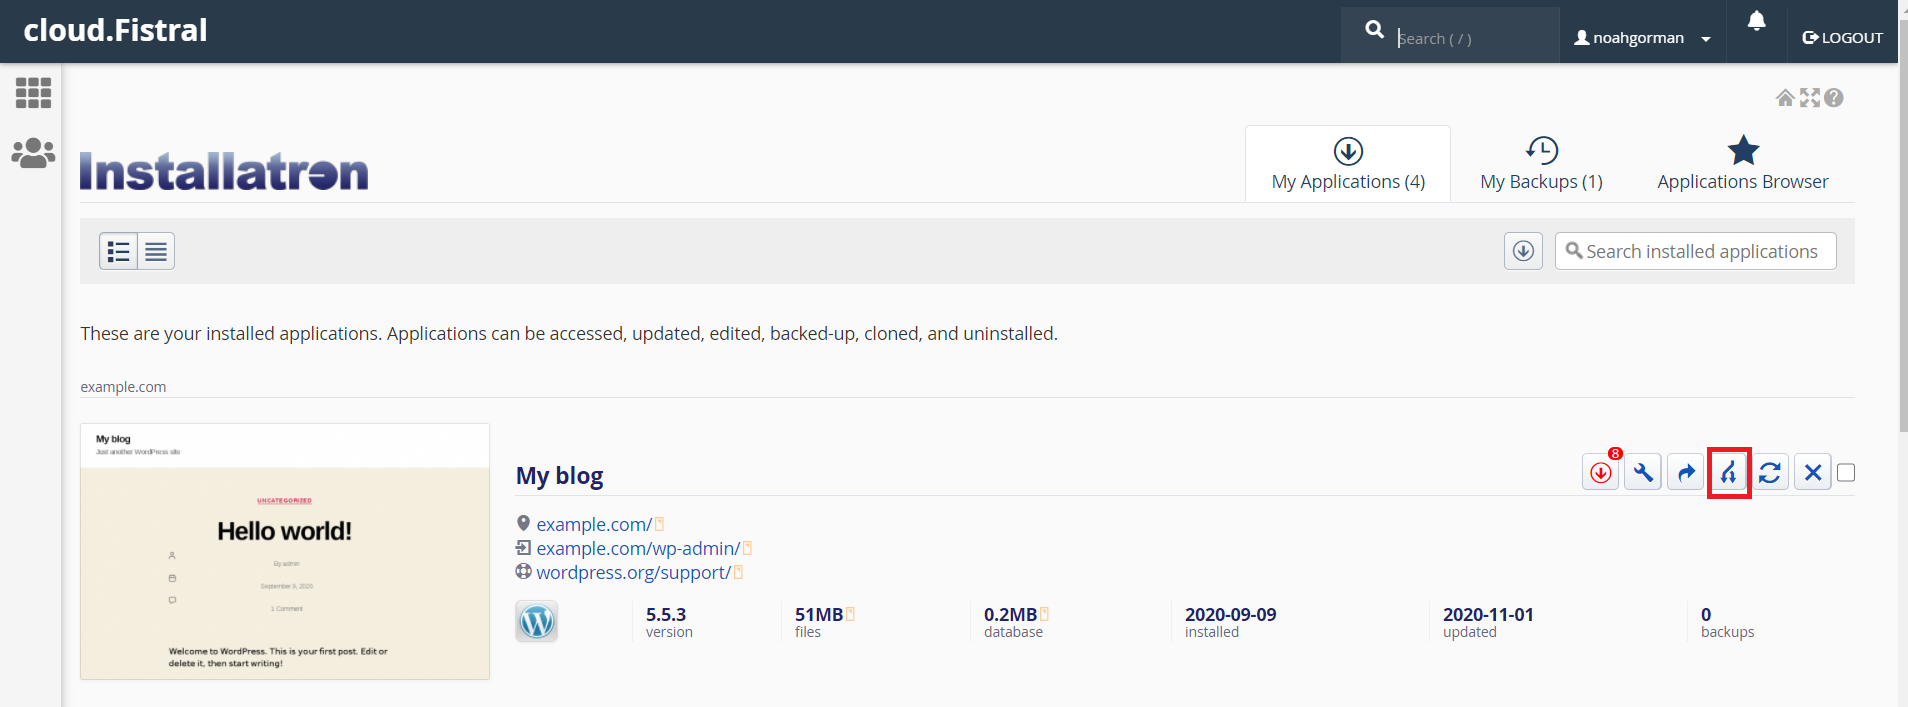Open the My Backups (1) tab
Screen dimensions: 1908x707
pyautogui.click(x=1541, y=164)
